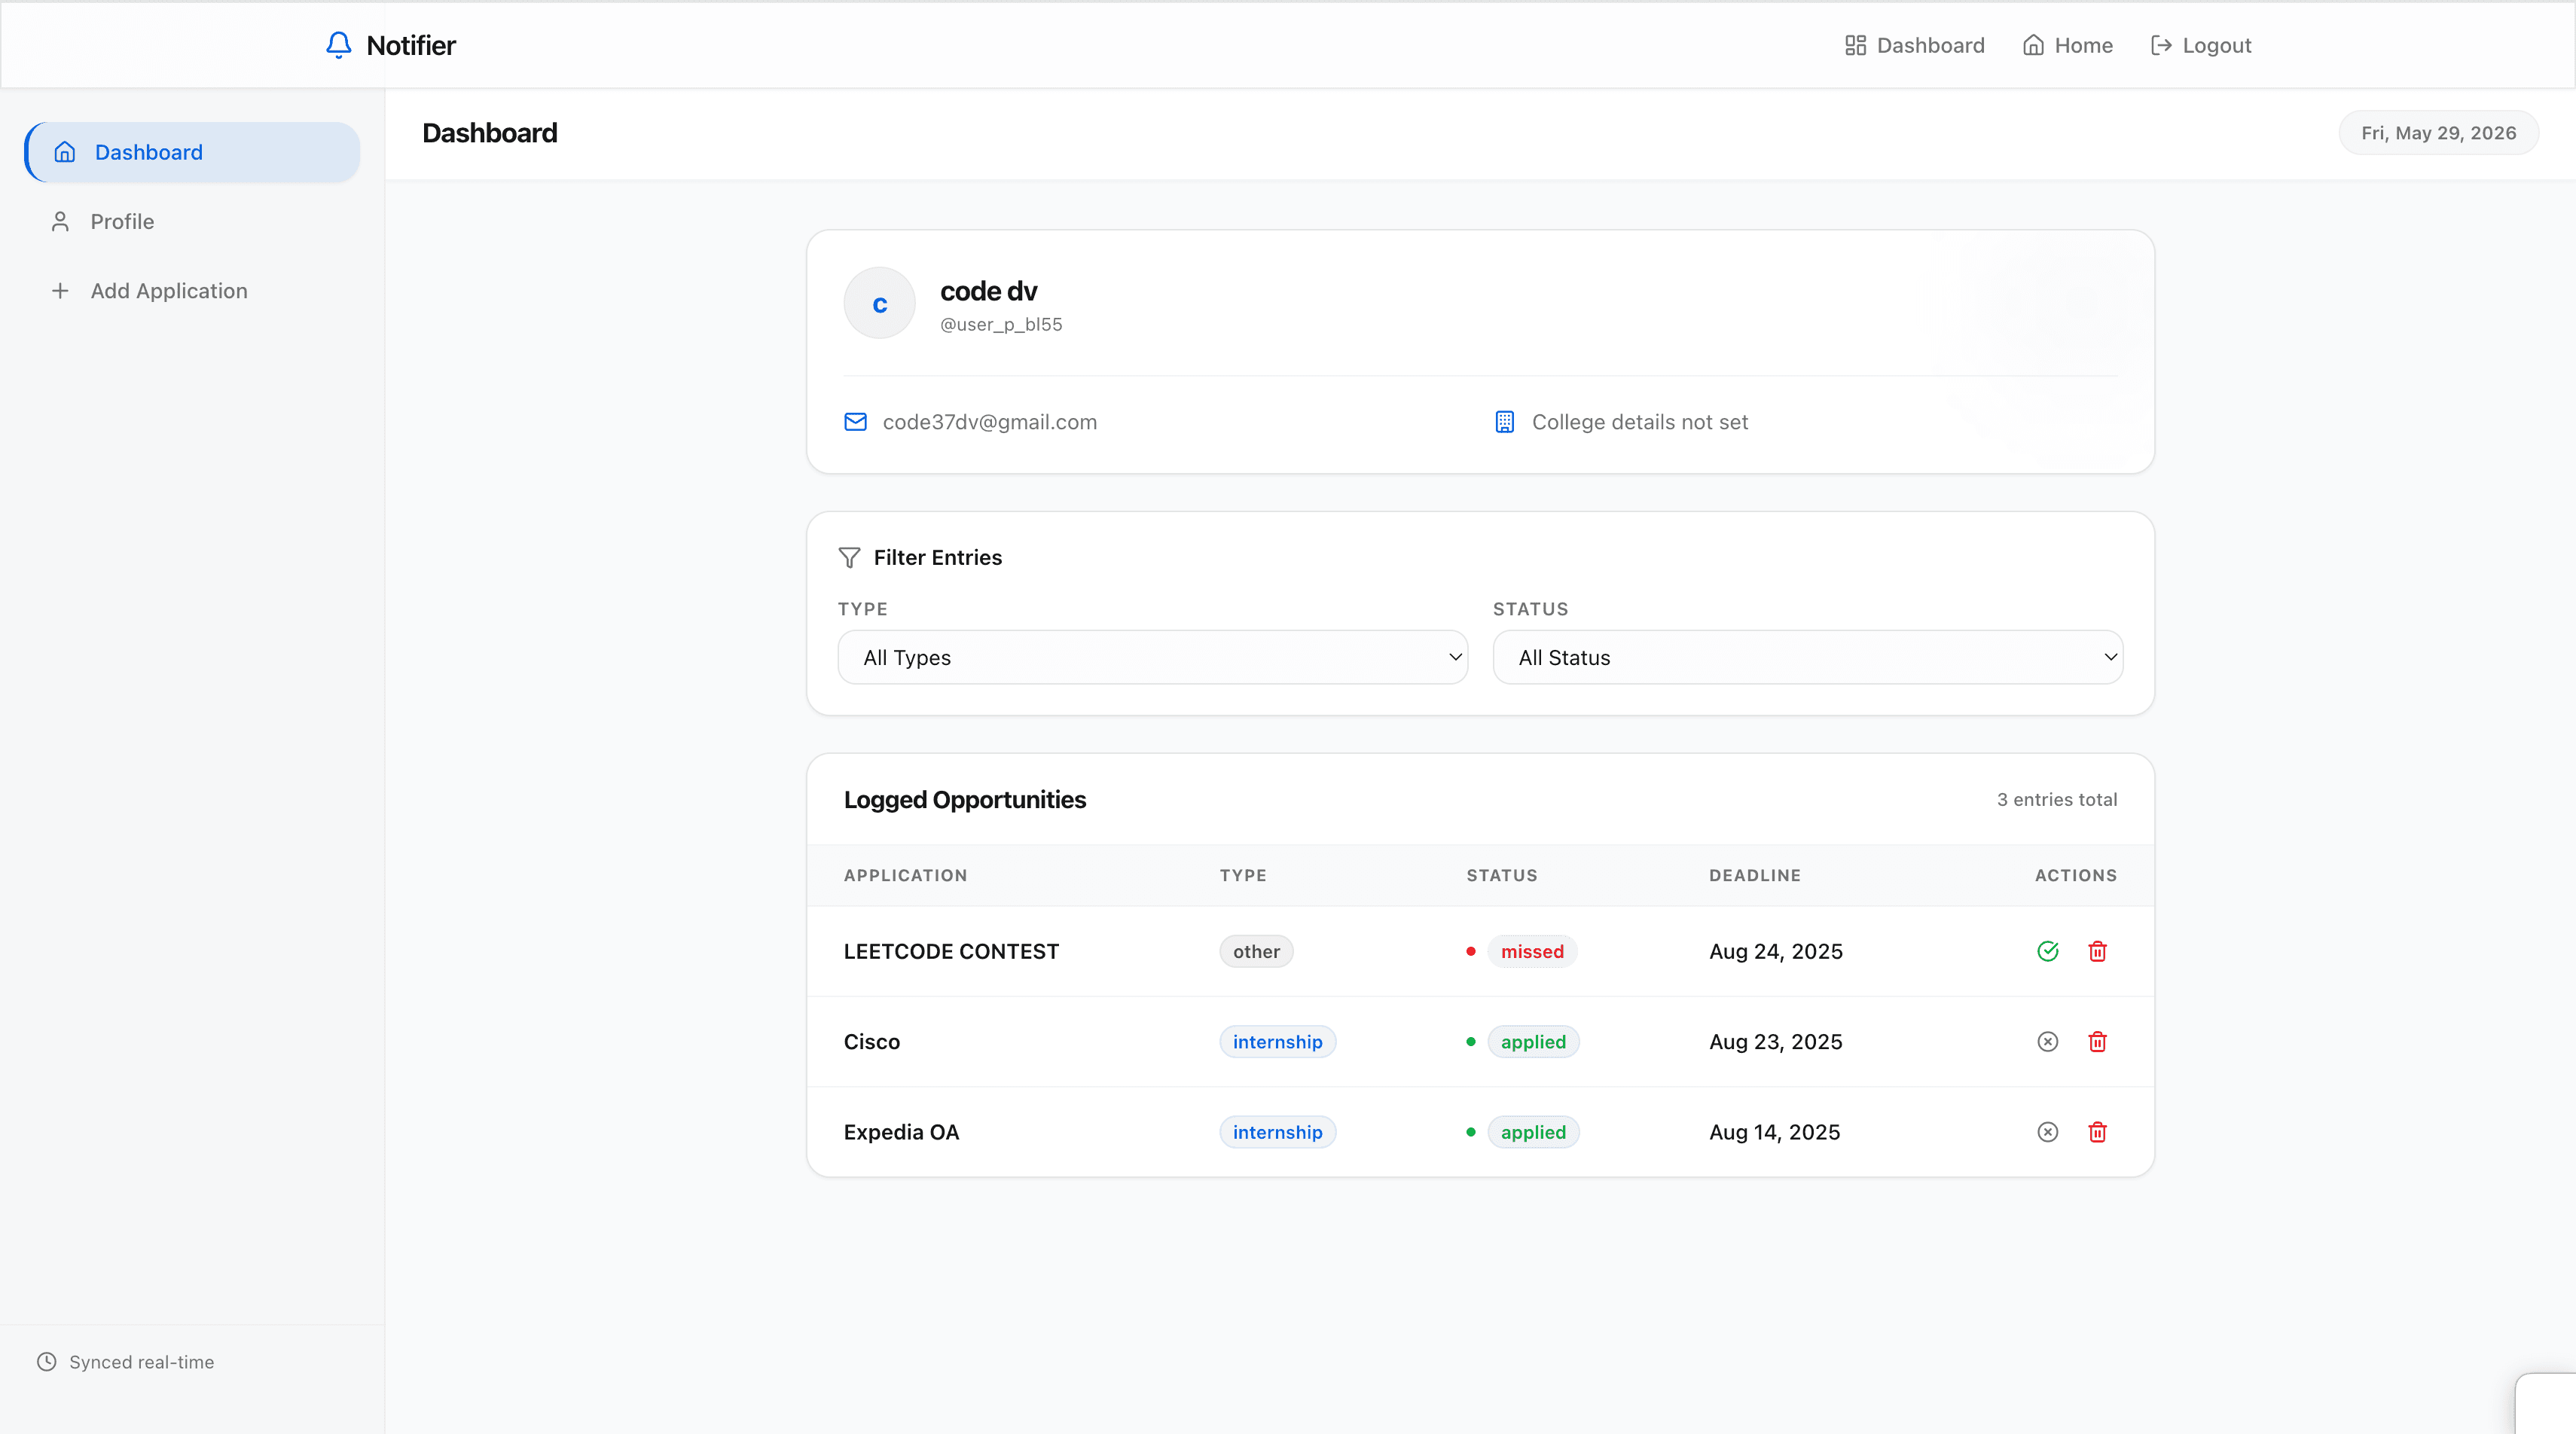Screen dimensions: 2576x1434
Task: Go to Home in the top navigation
Action: pos(2067,45)
